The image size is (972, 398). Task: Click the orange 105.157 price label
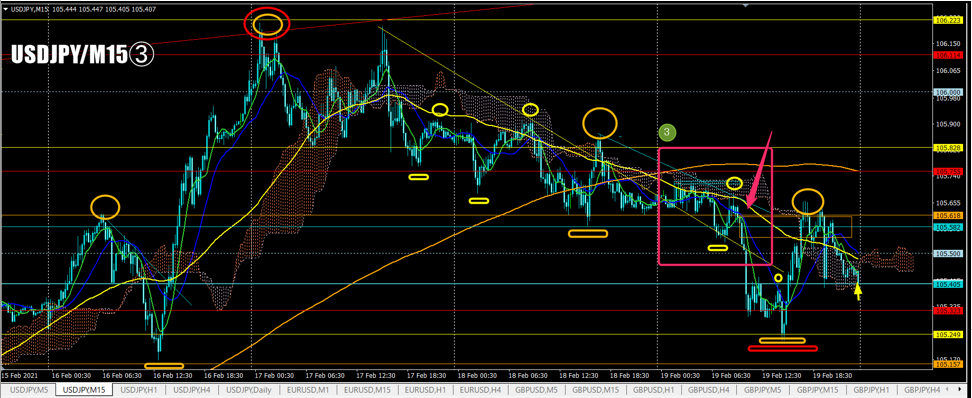(x=948, y=365)
